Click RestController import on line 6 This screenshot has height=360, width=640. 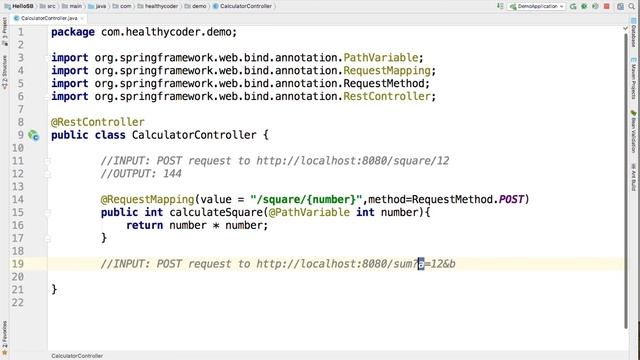click(387, 96)
